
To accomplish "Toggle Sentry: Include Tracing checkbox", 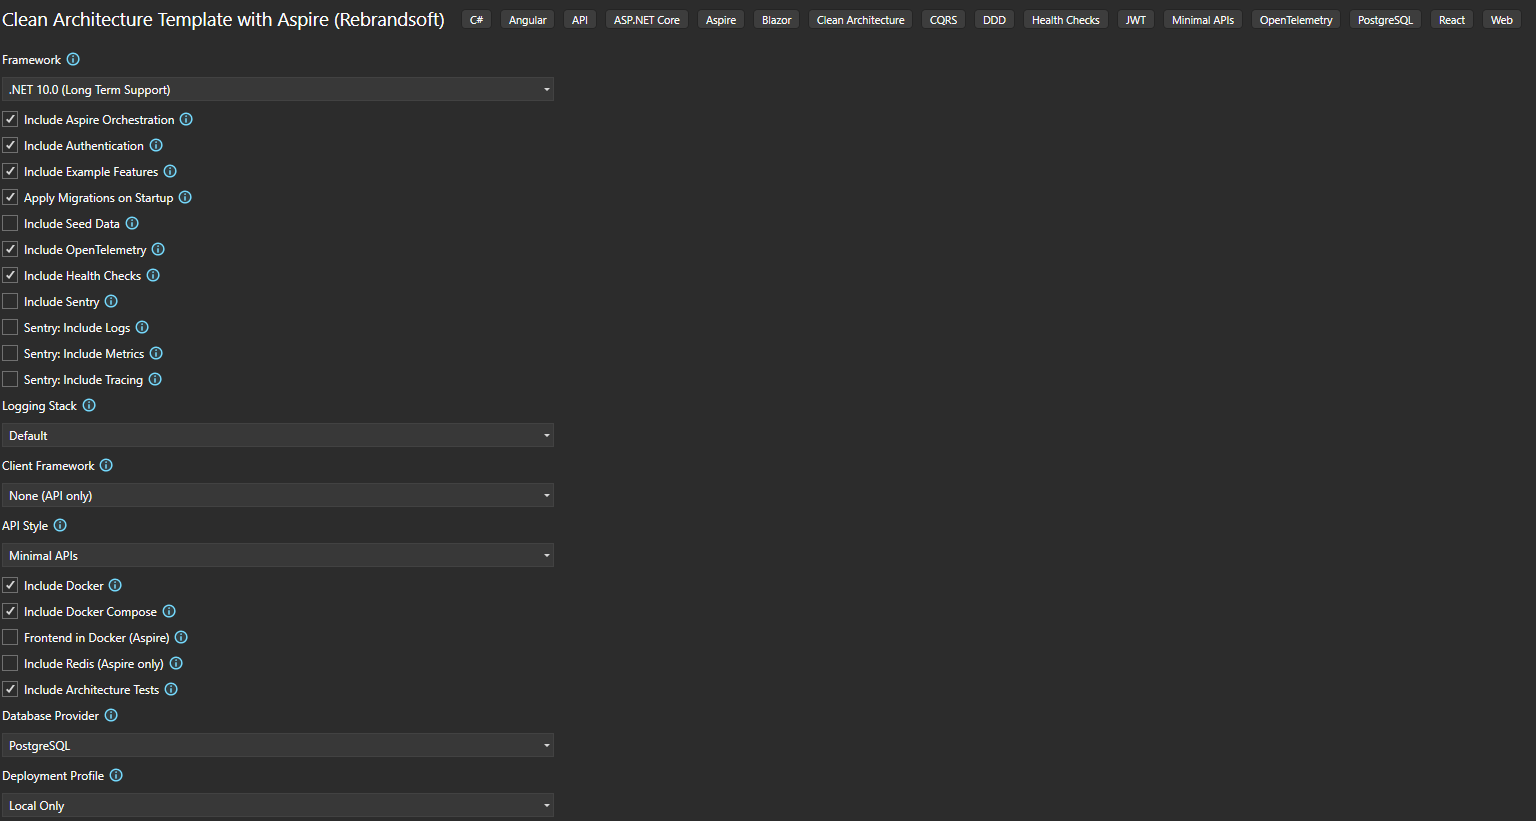I will coord(10,380).
